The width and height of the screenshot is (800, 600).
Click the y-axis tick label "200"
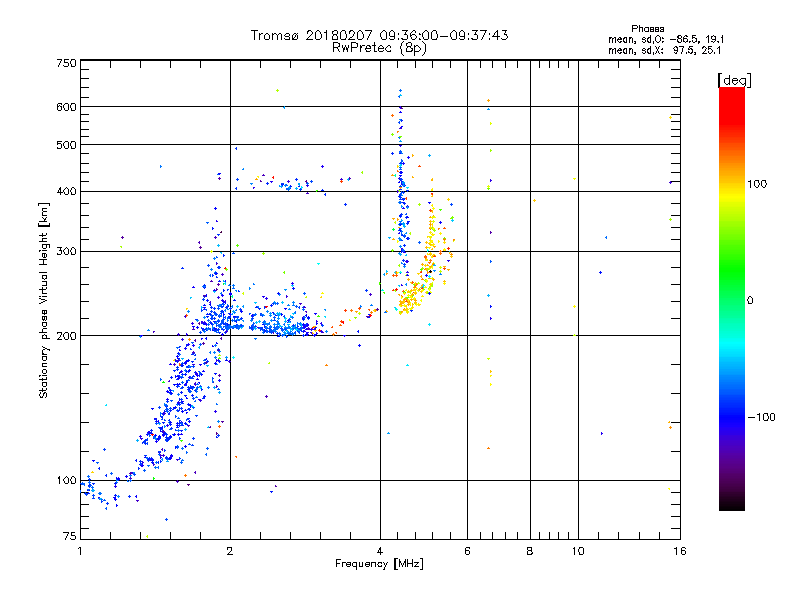click(x=66, y=336)
